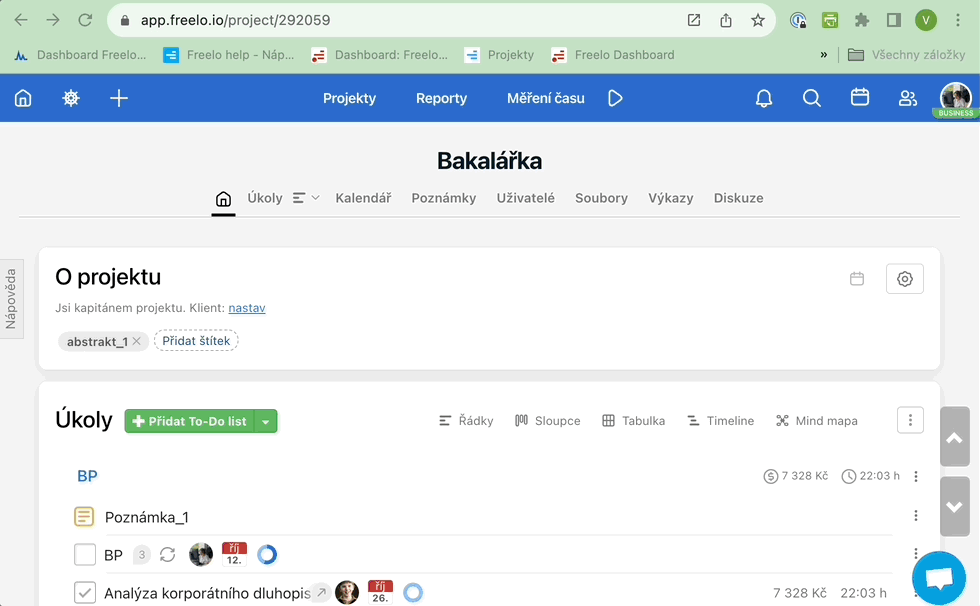
Task: Uncheck Analýza korporátního dluhopis checkbox
Action: coord(84,592)
